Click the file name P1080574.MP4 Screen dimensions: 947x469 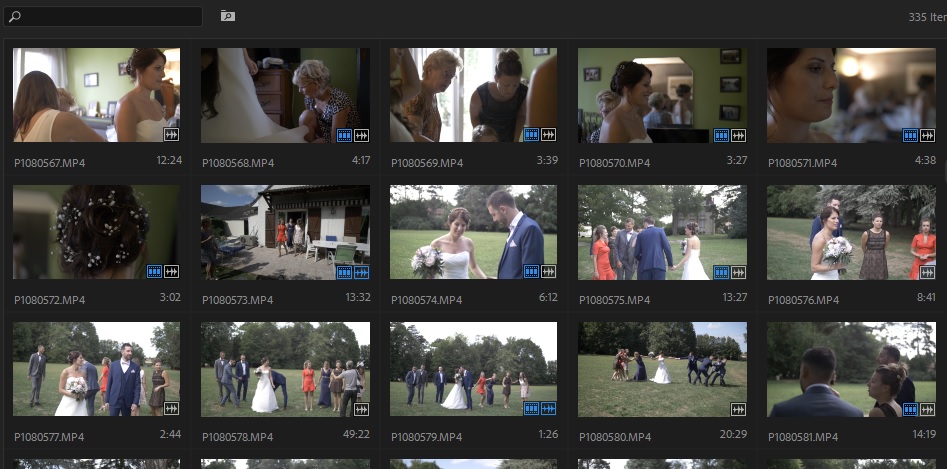pos(427,300)
